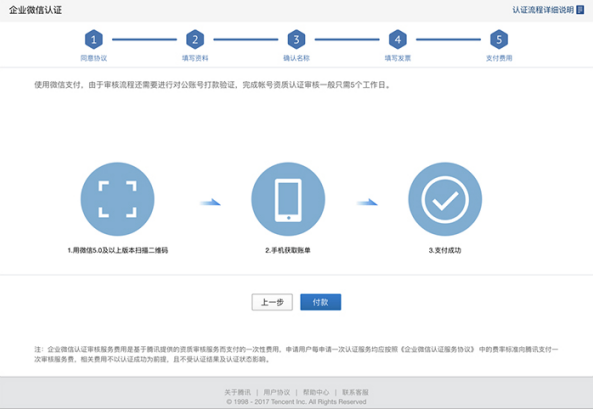Click the step 3 hexagon icon
The height and width of the screenshot is (409, 593).
(296, 39)
